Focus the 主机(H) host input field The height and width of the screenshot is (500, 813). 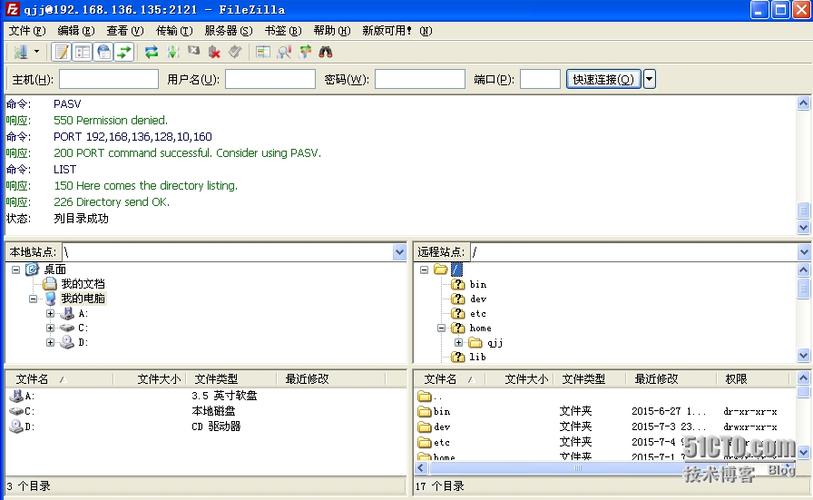109,79
